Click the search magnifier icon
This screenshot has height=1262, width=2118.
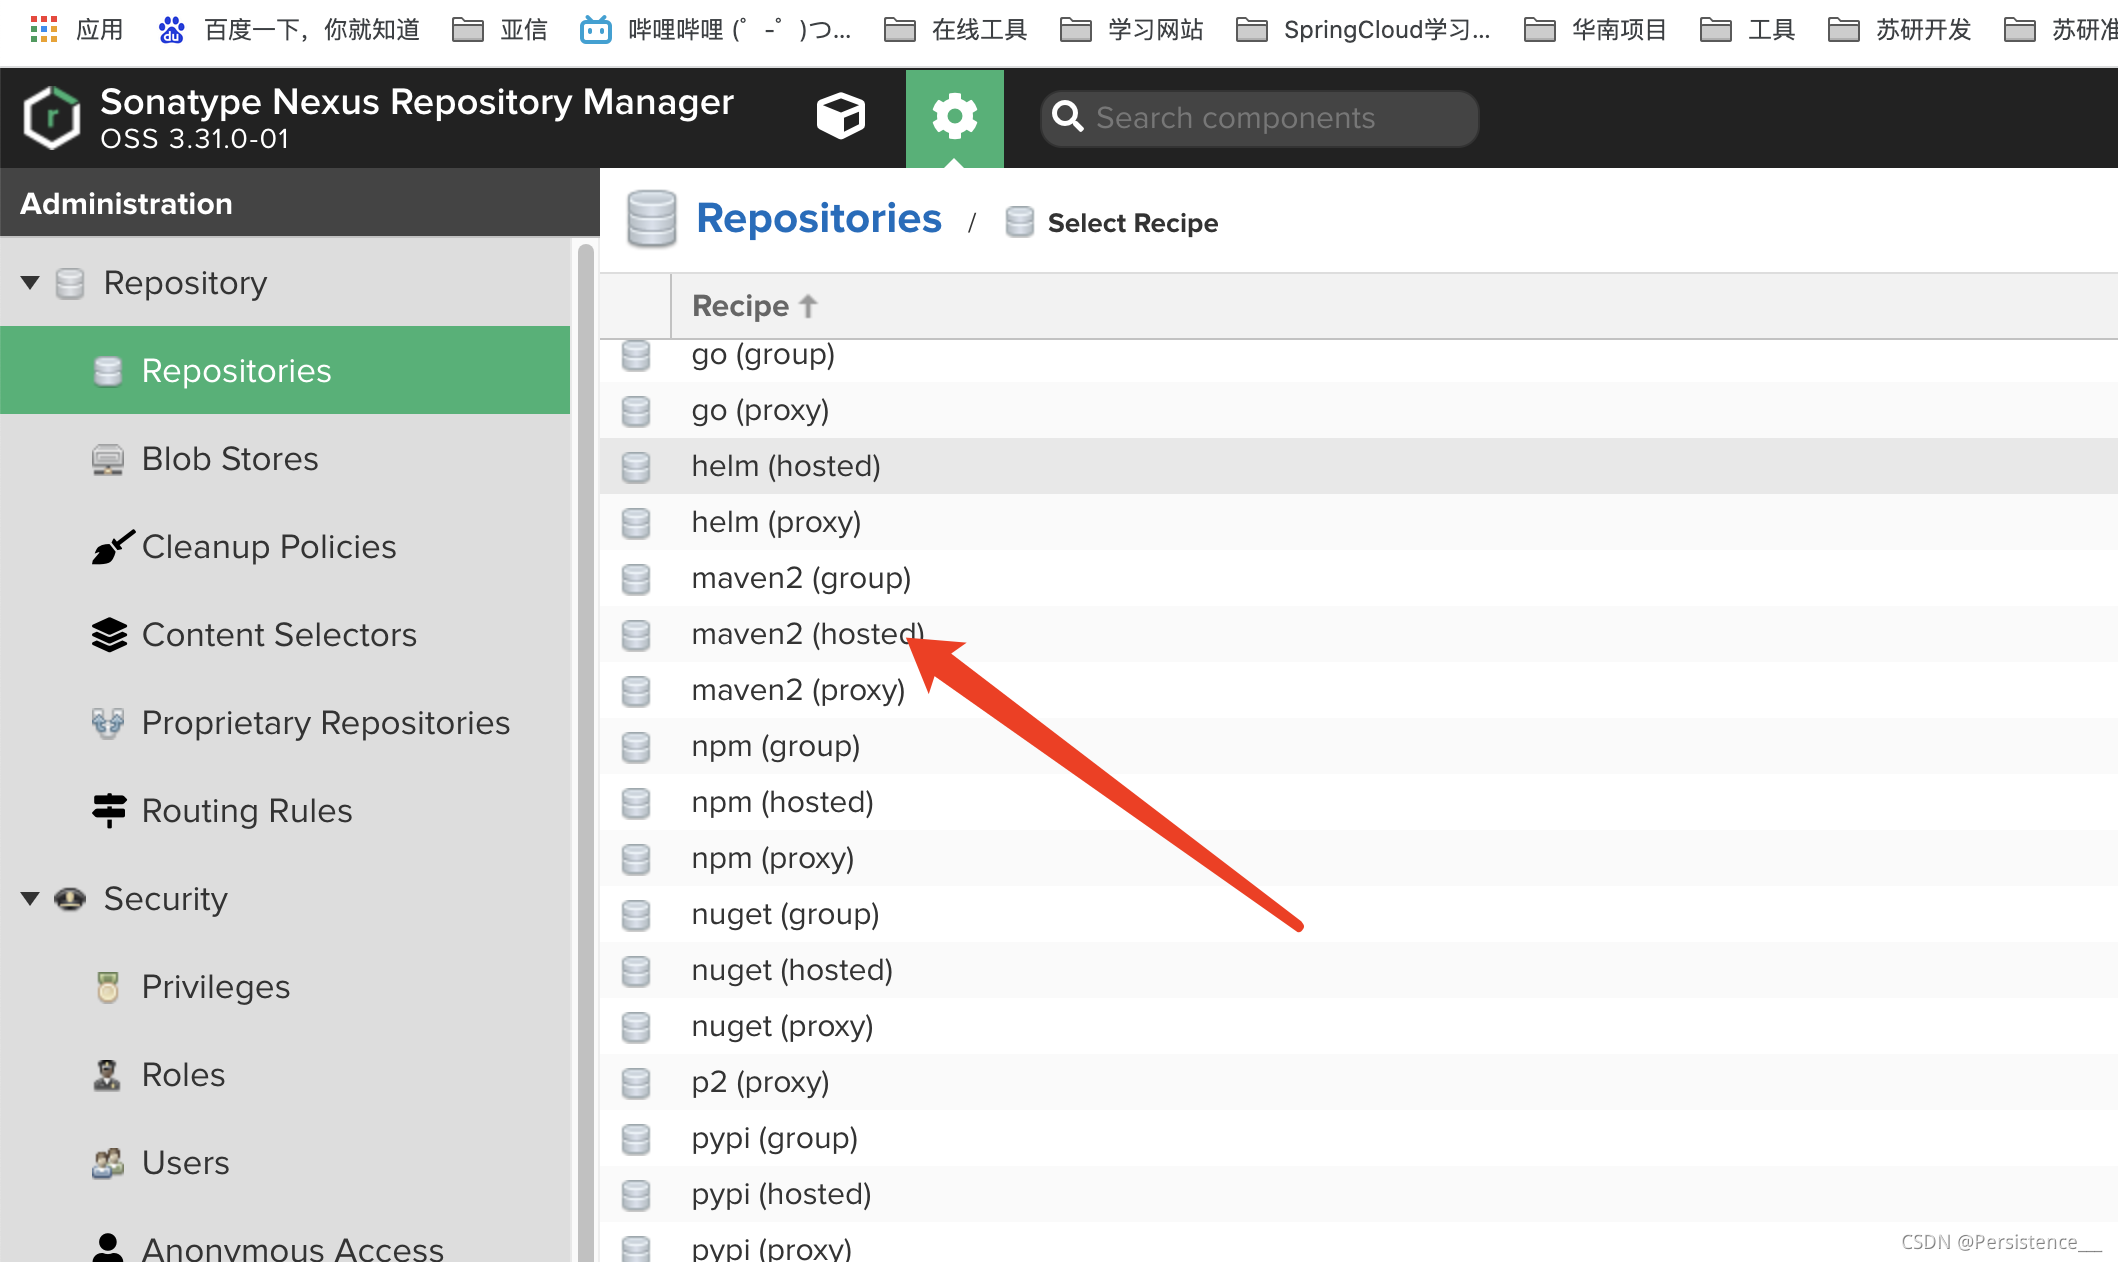click(x=1068, y=117)
